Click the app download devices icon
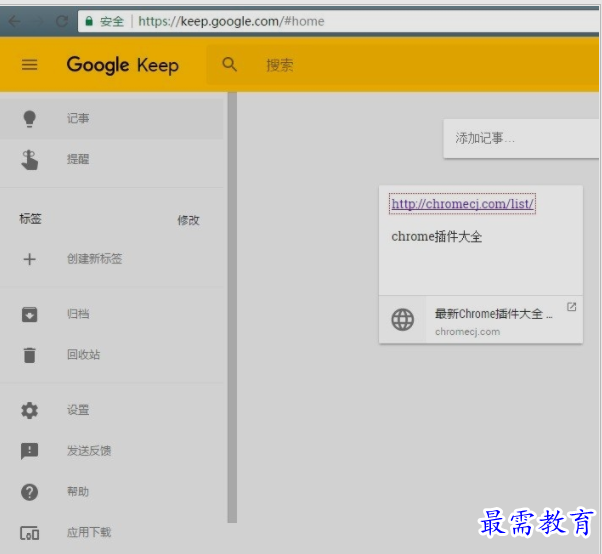The image size is (602, 554). pos(30,533)
